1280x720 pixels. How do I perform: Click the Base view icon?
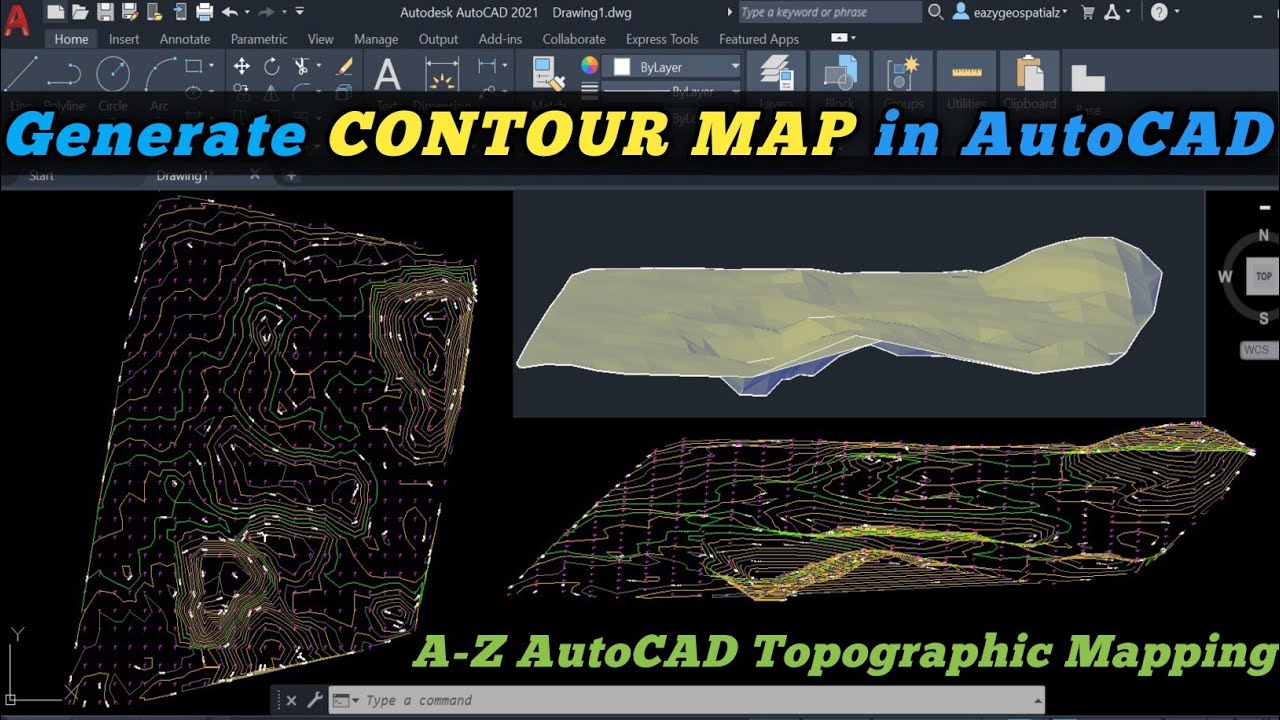(x=1088, y=78)
